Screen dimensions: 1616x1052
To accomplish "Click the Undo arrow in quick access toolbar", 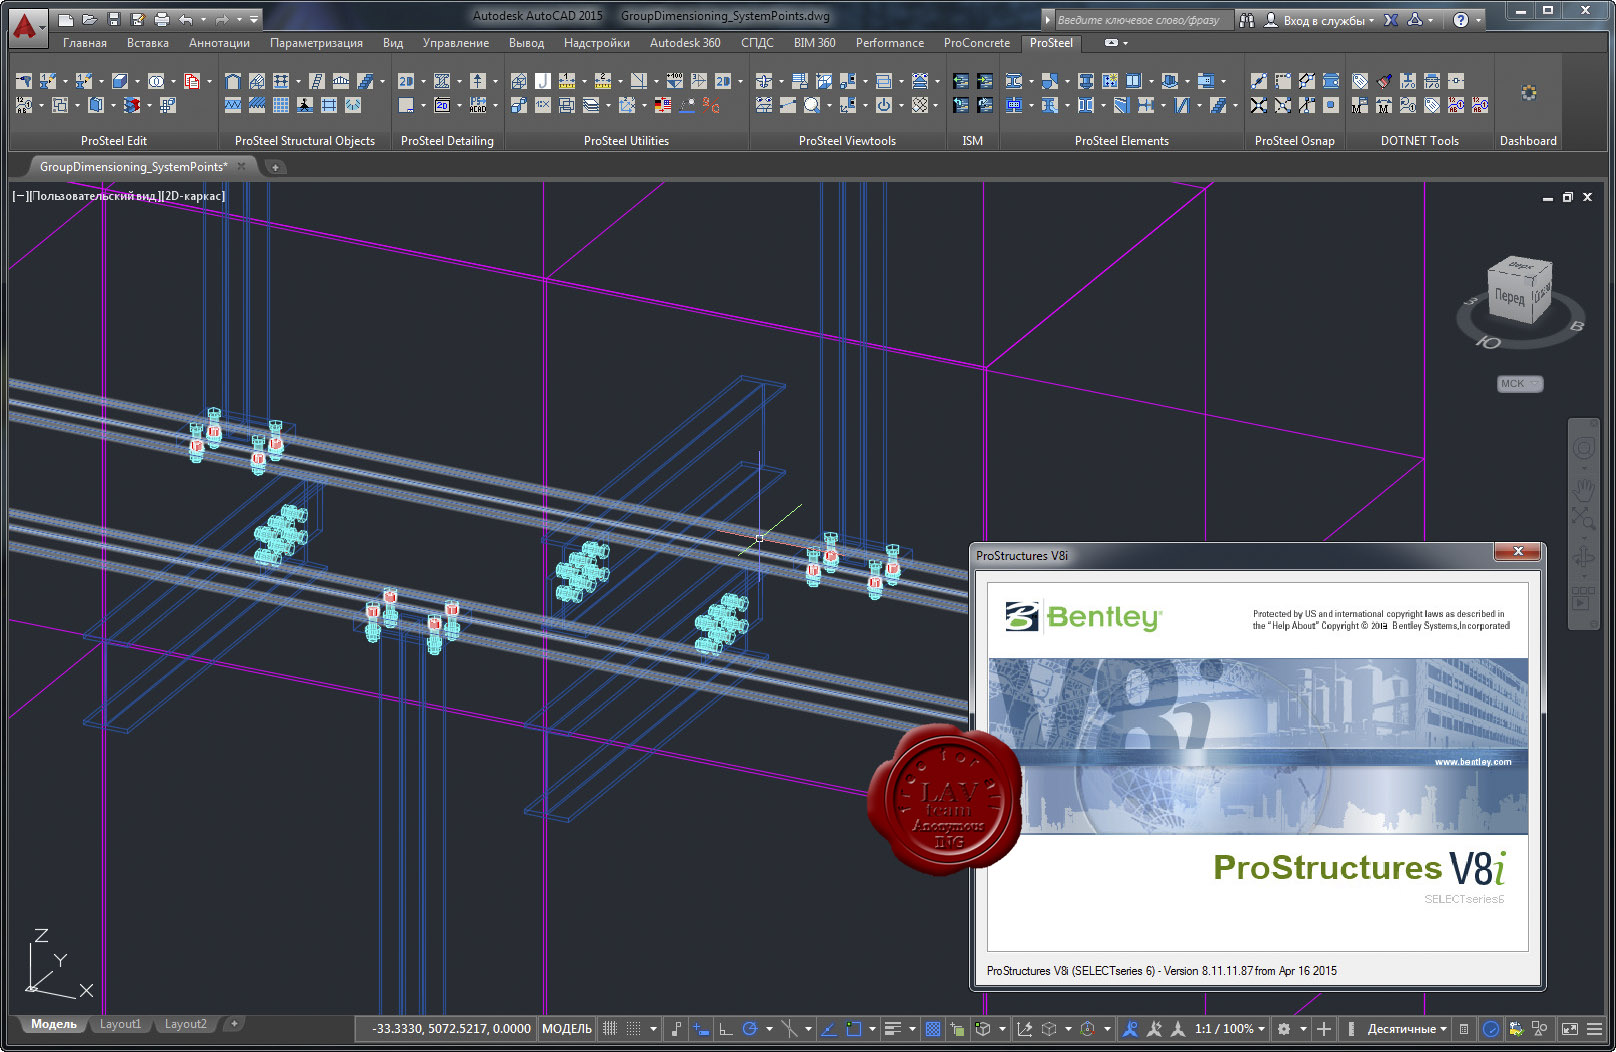I will coord(186,19).
